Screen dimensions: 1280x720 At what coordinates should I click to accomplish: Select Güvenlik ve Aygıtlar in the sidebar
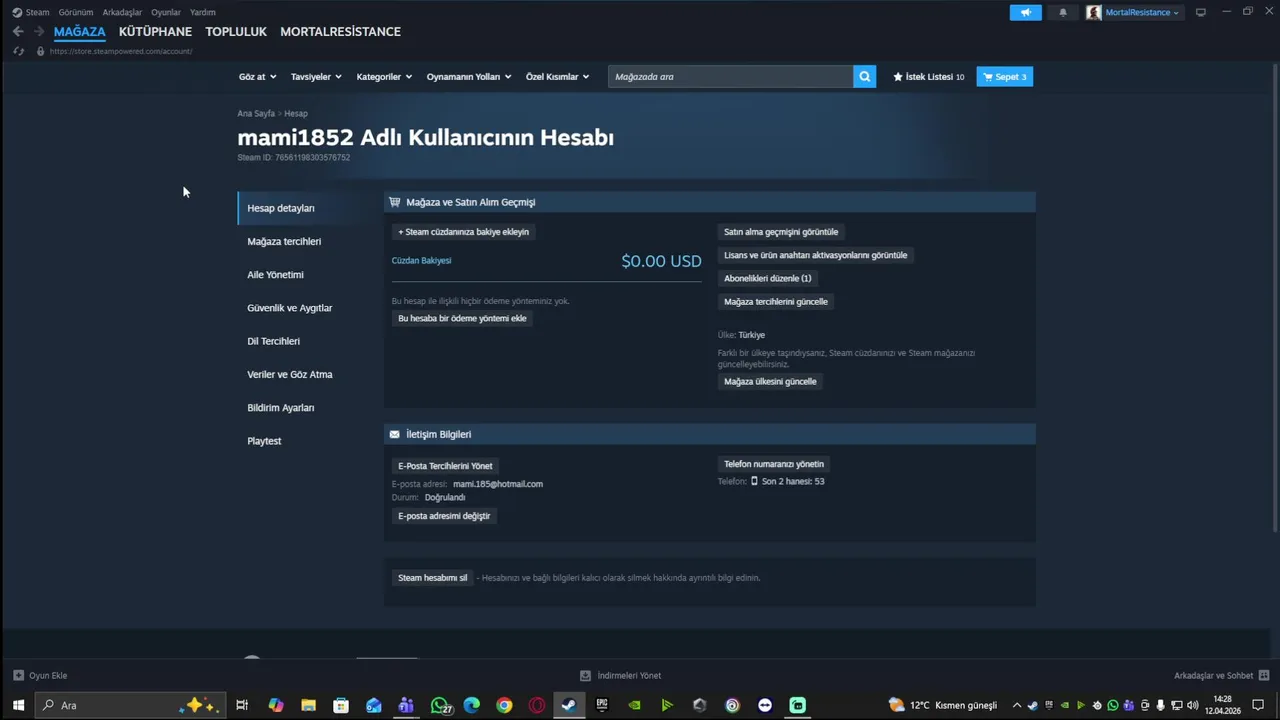click(x=289, y=308)
